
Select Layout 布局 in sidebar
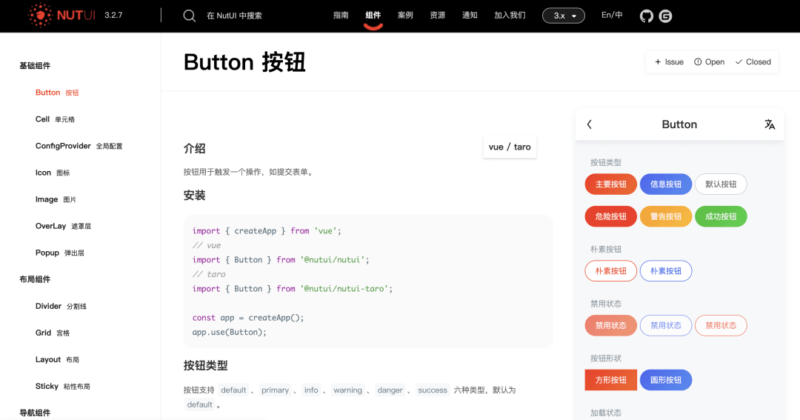tap(57, 359)
